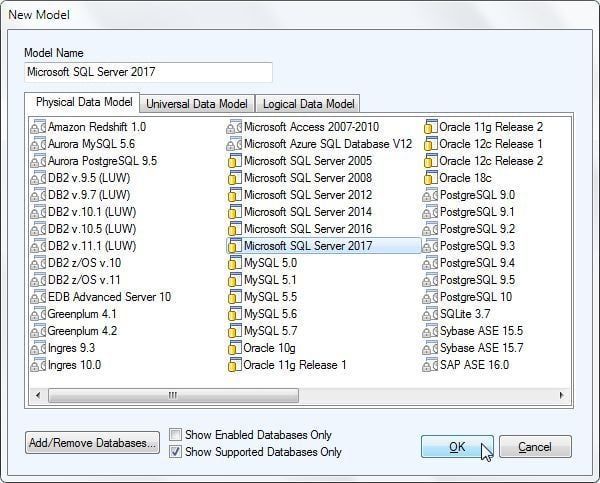Click the SAP ASE 16.0 icon
This screenshot has width=600, height=483.
click(430, 365)
